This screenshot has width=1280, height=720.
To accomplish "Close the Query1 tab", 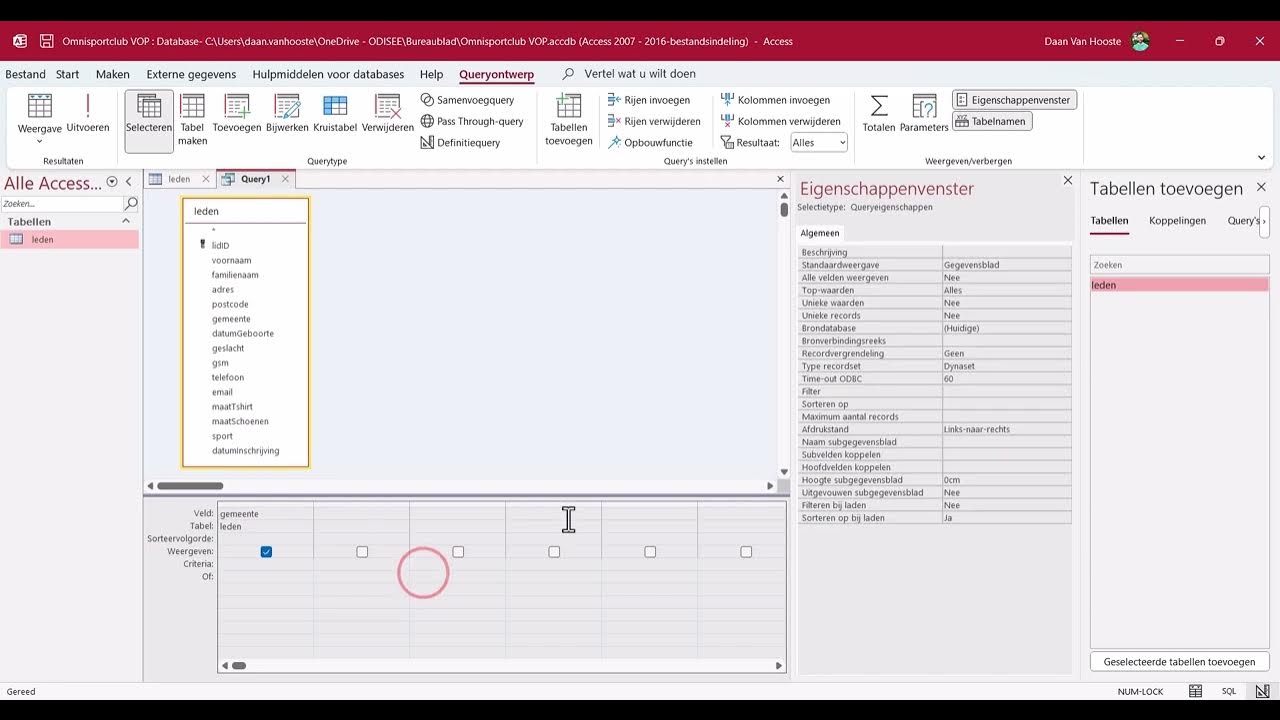I will point(285,179).
